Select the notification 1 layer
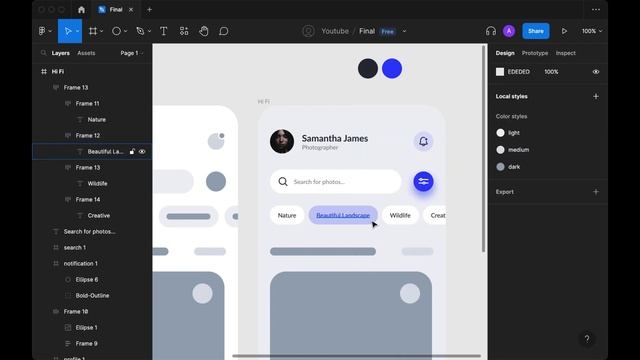640x360 pixels. [x=92, y=263]
